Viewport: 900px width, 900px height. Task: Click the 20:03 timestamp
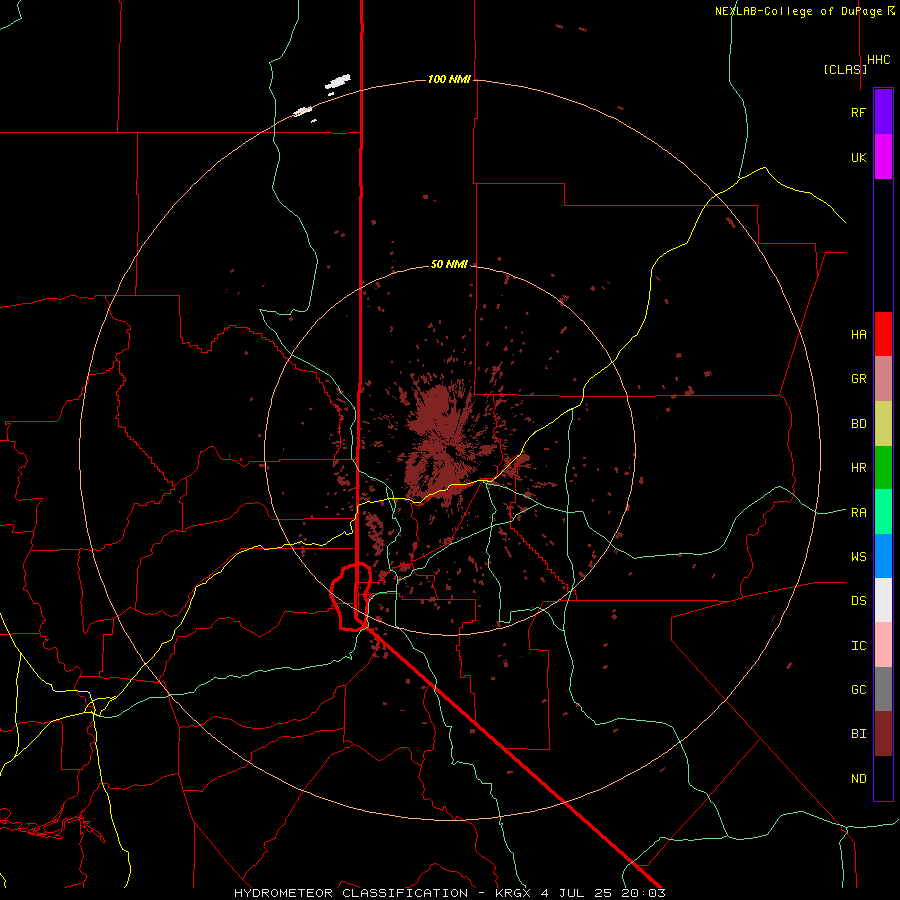(x=643, y=893)
